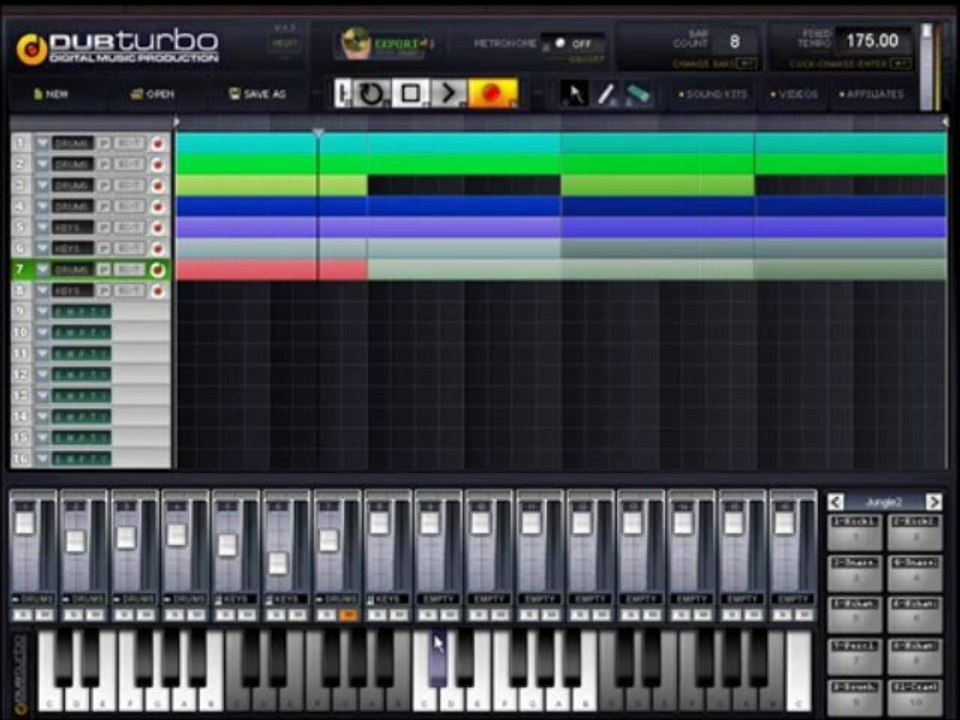Trigger drum pad 3 Snare
This screenshot has height=720, width=960.
pos(855,573)
